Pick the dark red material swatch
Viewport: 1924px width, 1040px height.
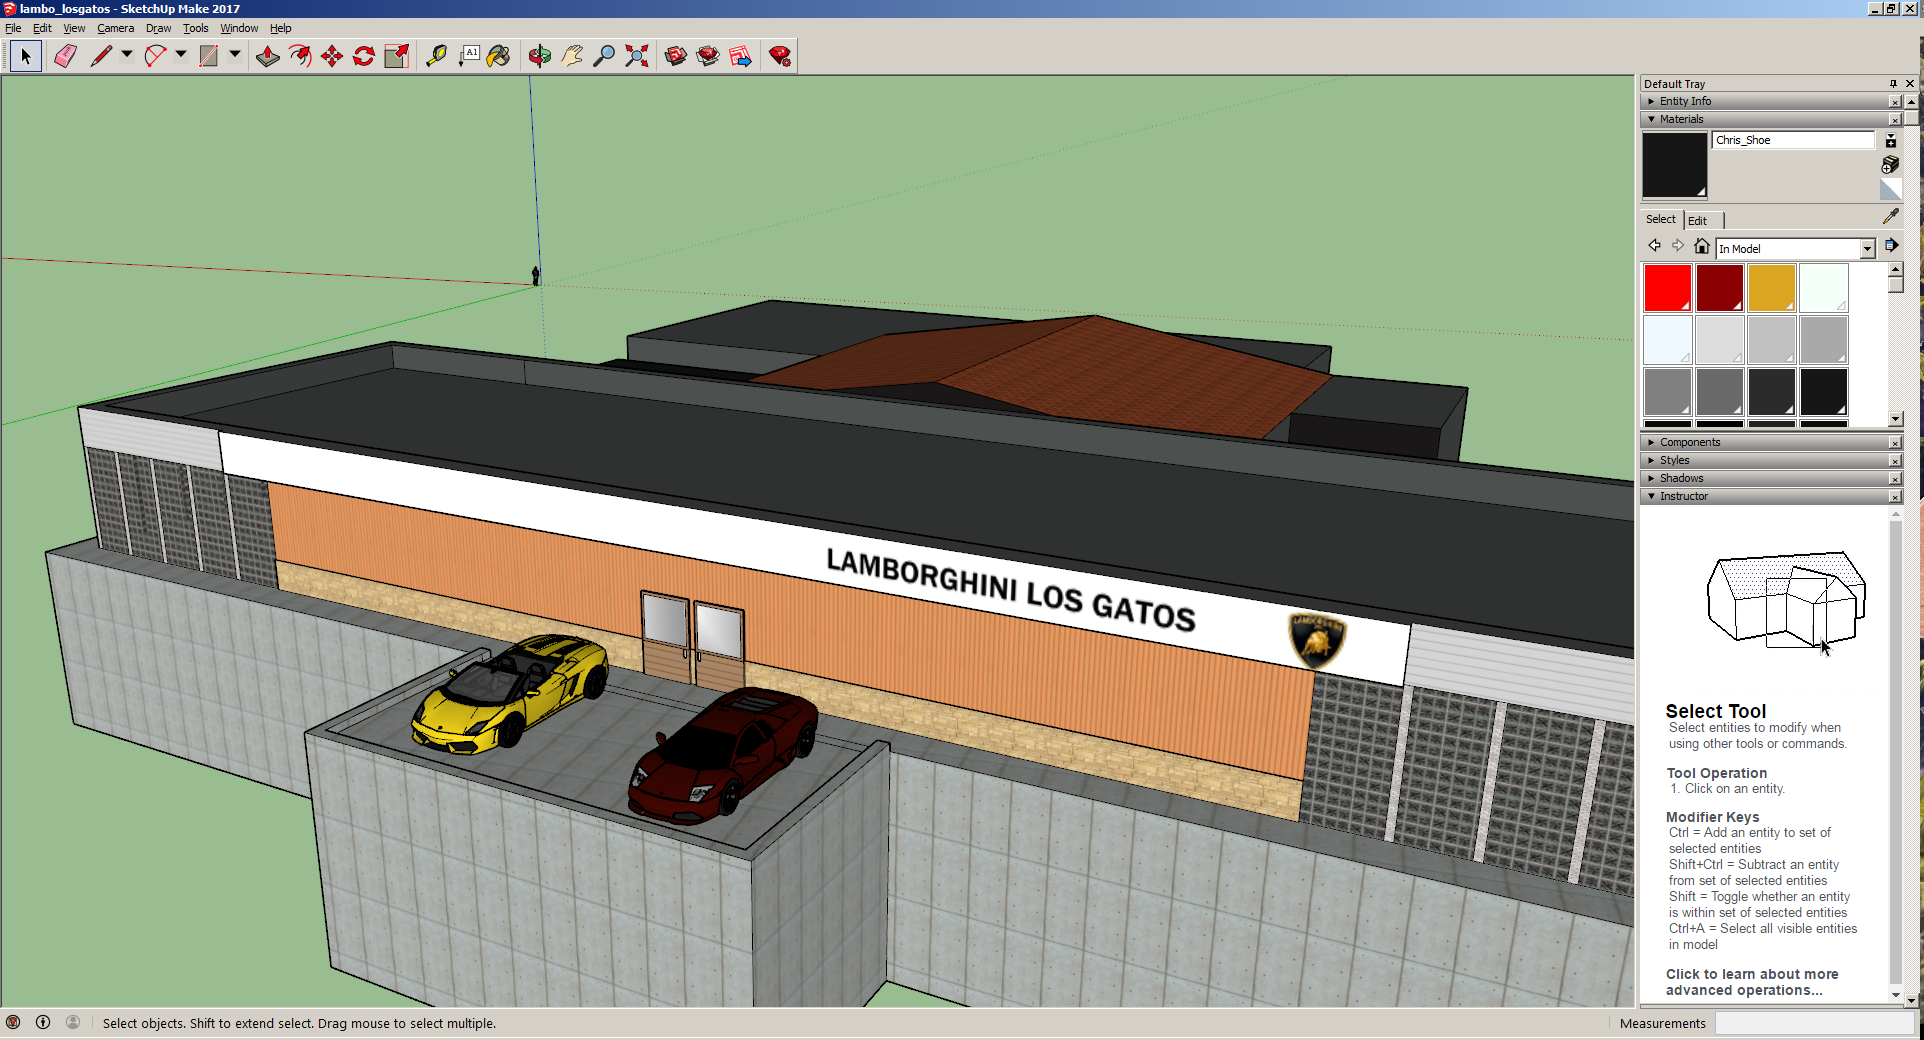(1719, 288)
